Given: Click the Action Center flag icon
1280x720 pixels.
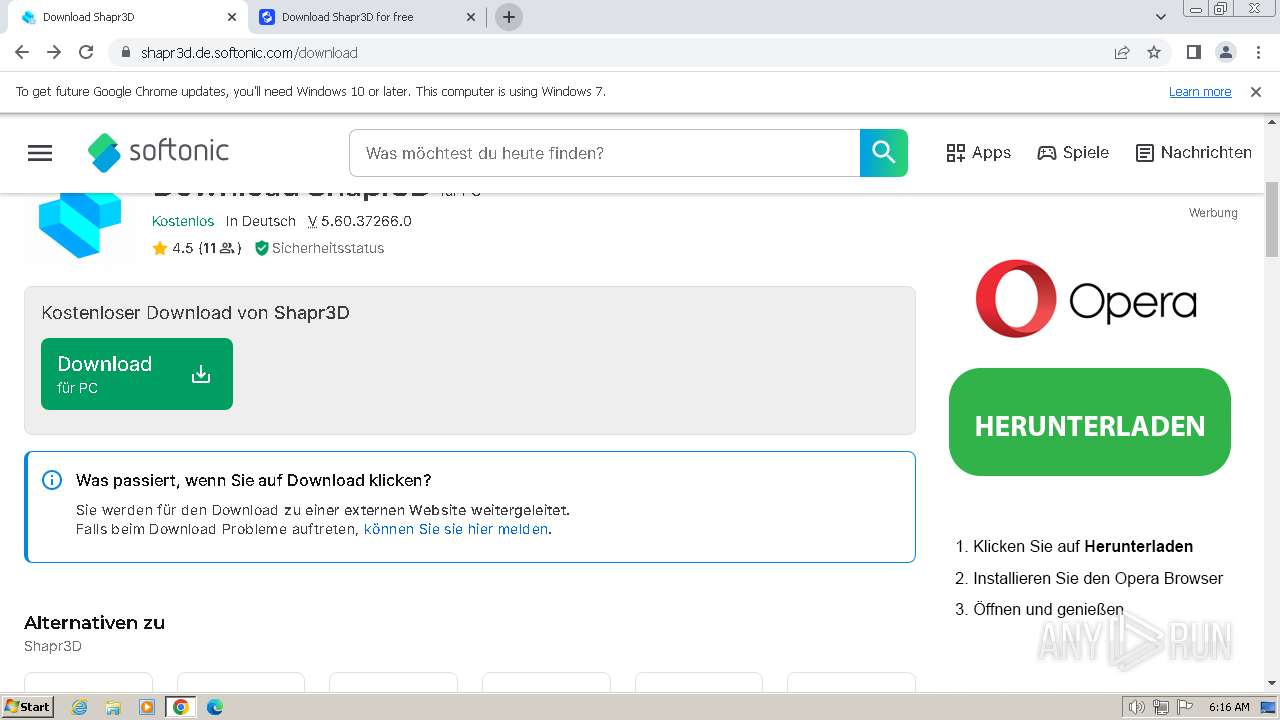Looking at the screenshot, I should tap(1184, 707).
